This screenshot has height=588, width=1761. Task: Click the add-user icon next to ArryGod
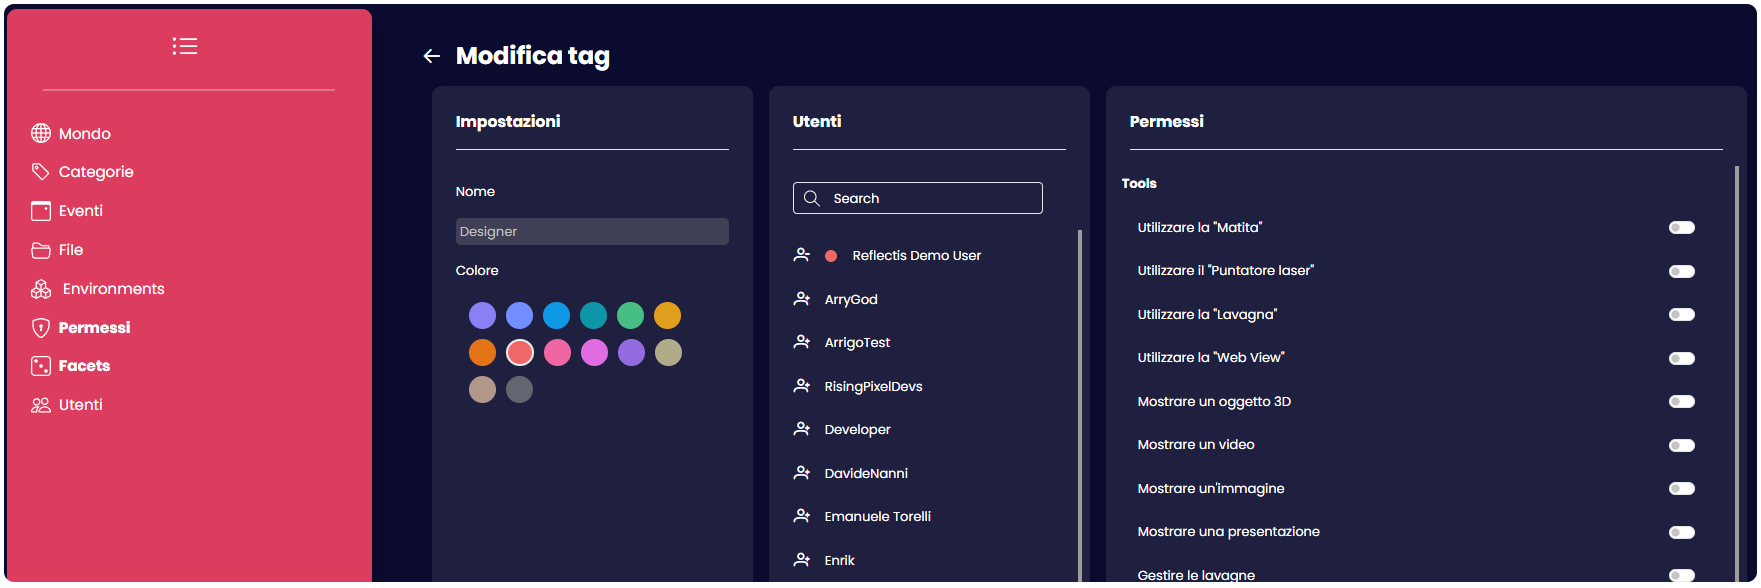pyautogui.click(x=802, y=299)
